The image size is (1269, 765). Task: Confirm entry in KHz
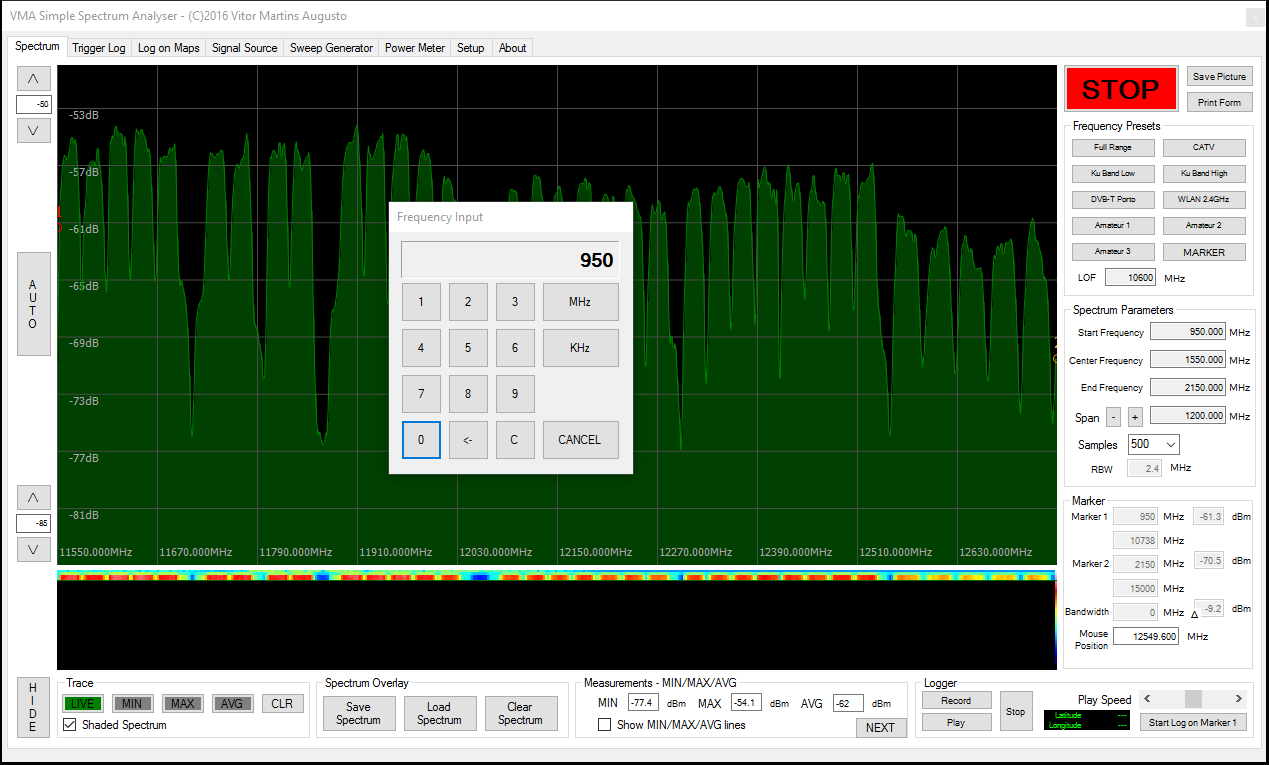click(x=580, y=348)
